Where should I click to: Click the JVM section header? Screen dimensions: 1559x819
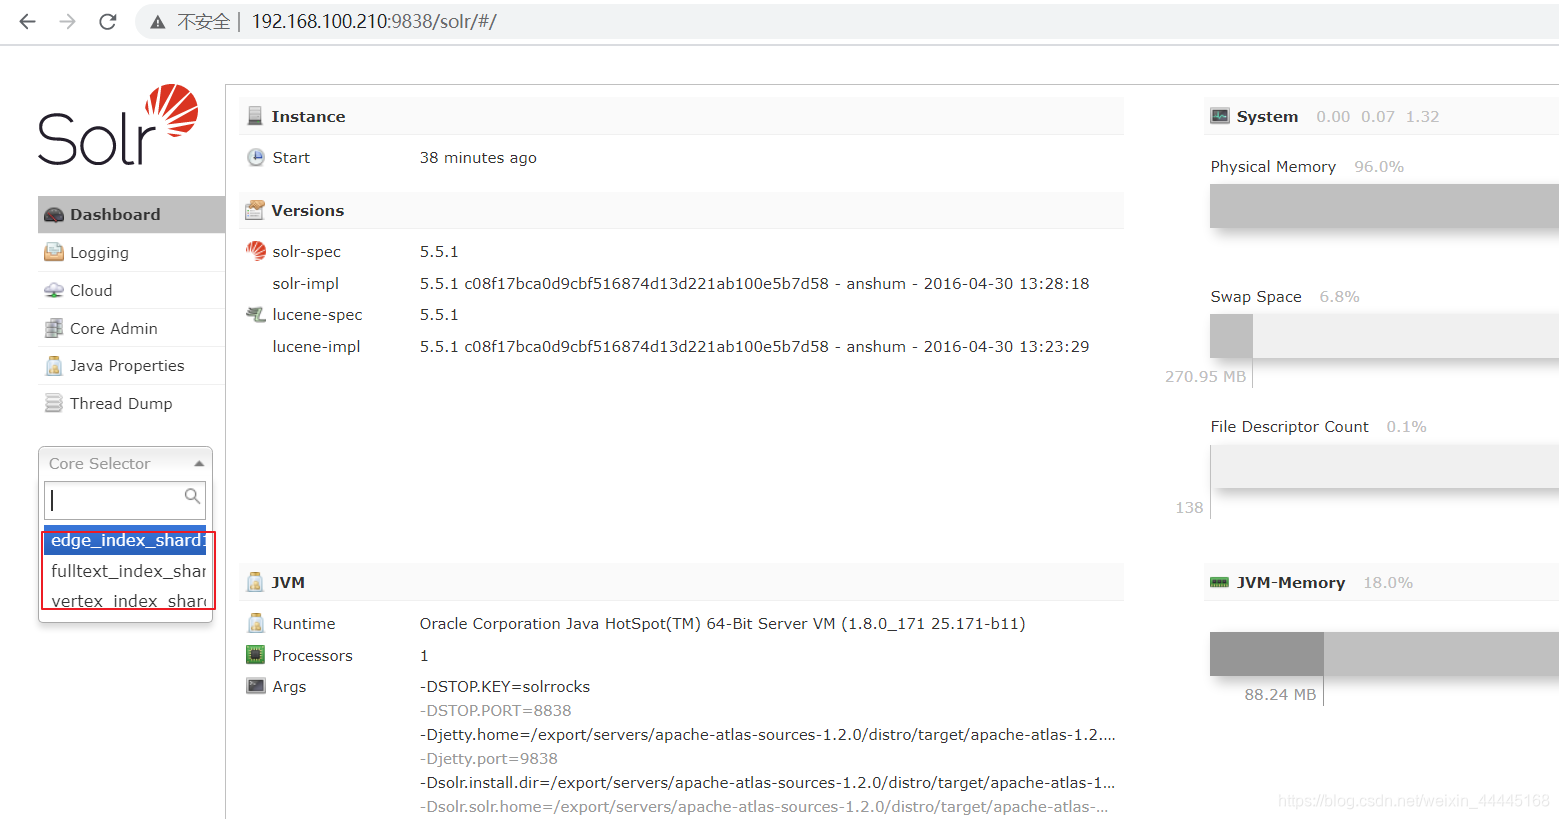[682, 582]
